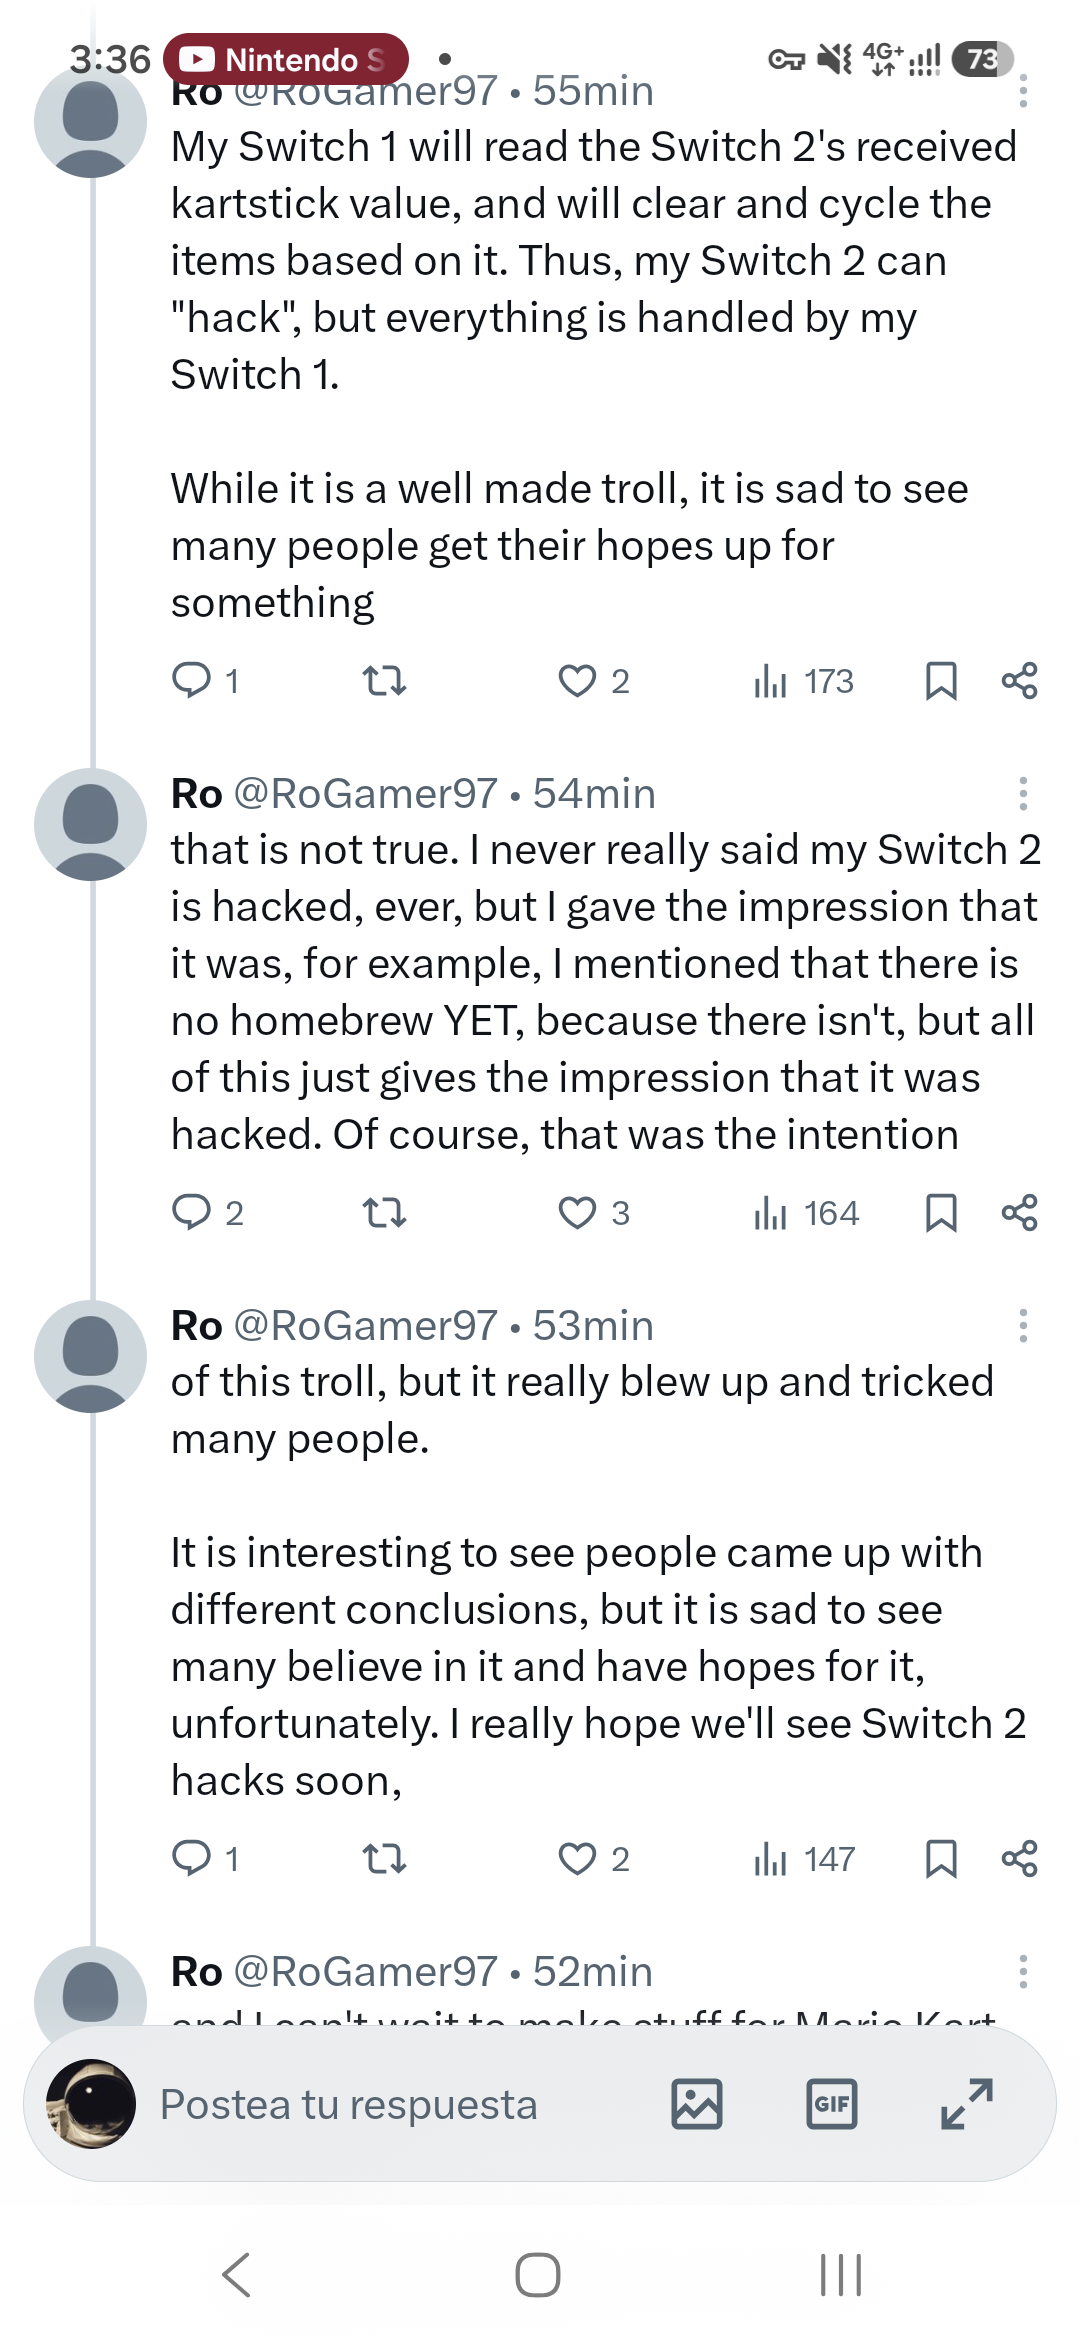Screen dimensions: 1080x2340
Task: Open the three-dot menu on the 54min tweet
Action: tap(1023, 794)
